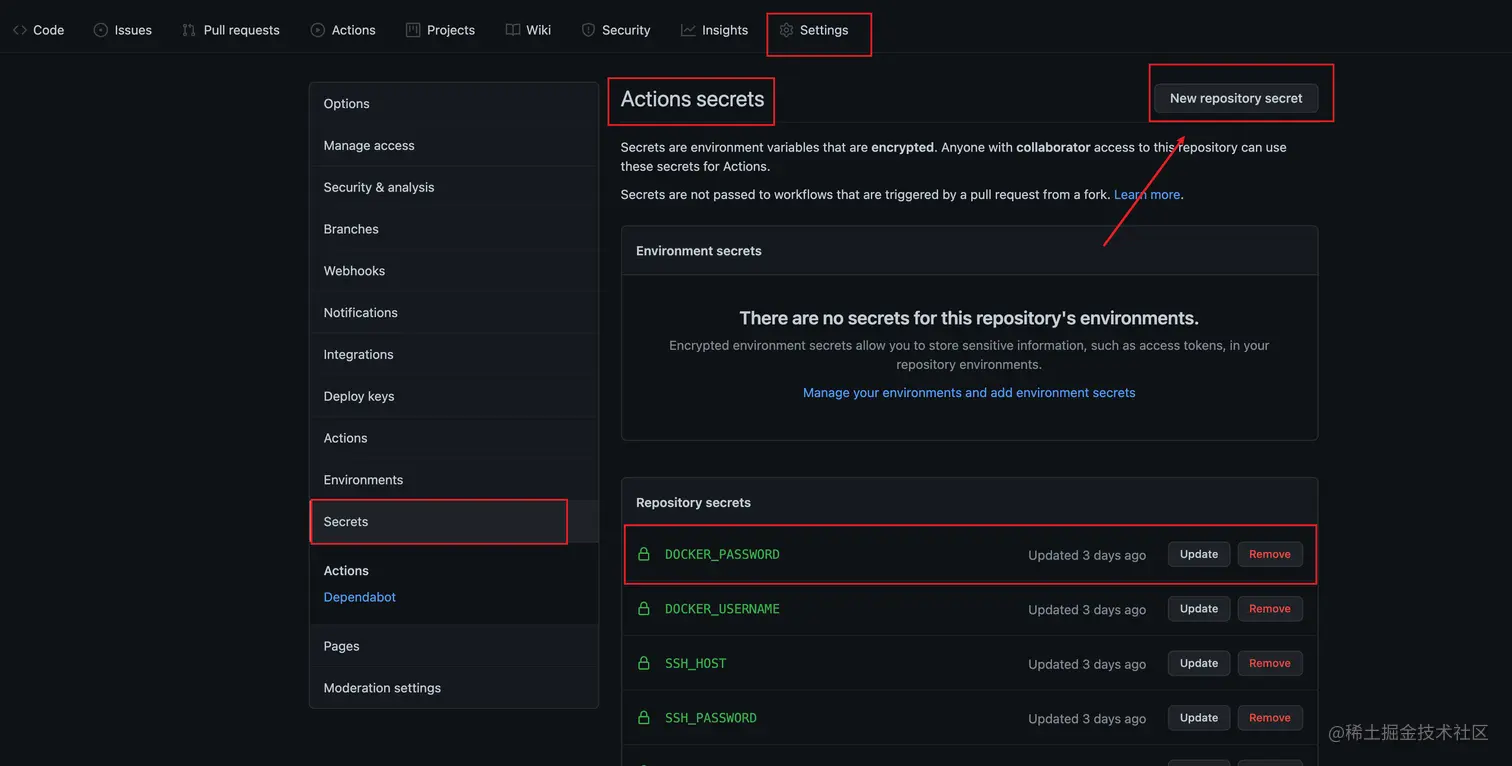Open Manage access in sidebar
1512x766 pixels.
(454, 146)
